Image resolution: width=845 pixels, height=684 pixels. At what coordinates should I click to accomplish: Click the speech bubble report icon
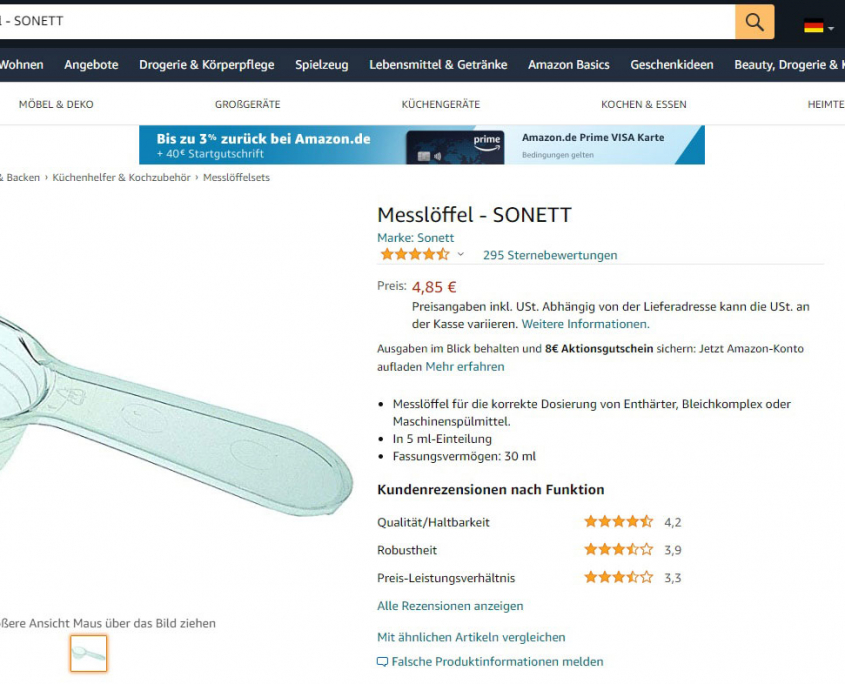click(382, 662)
